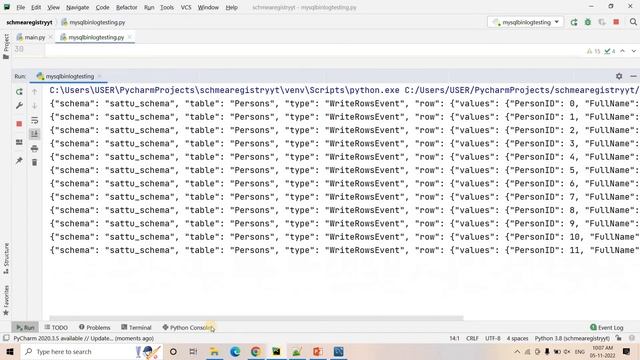Open the Run menu
The height and width of the screenshot is (360, 640).
pos(149,7)
